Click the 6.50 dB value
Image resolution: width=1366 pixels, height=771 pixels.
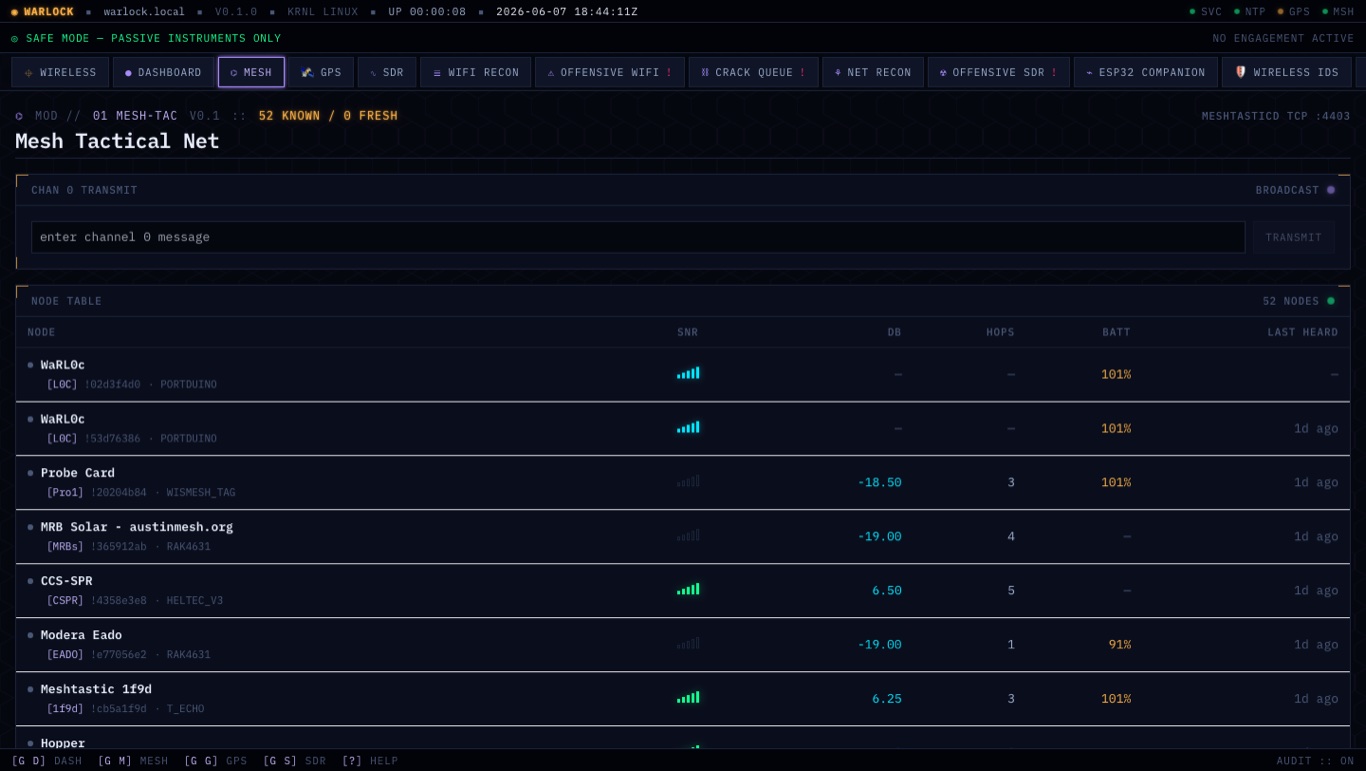click(x=886, y=590)
